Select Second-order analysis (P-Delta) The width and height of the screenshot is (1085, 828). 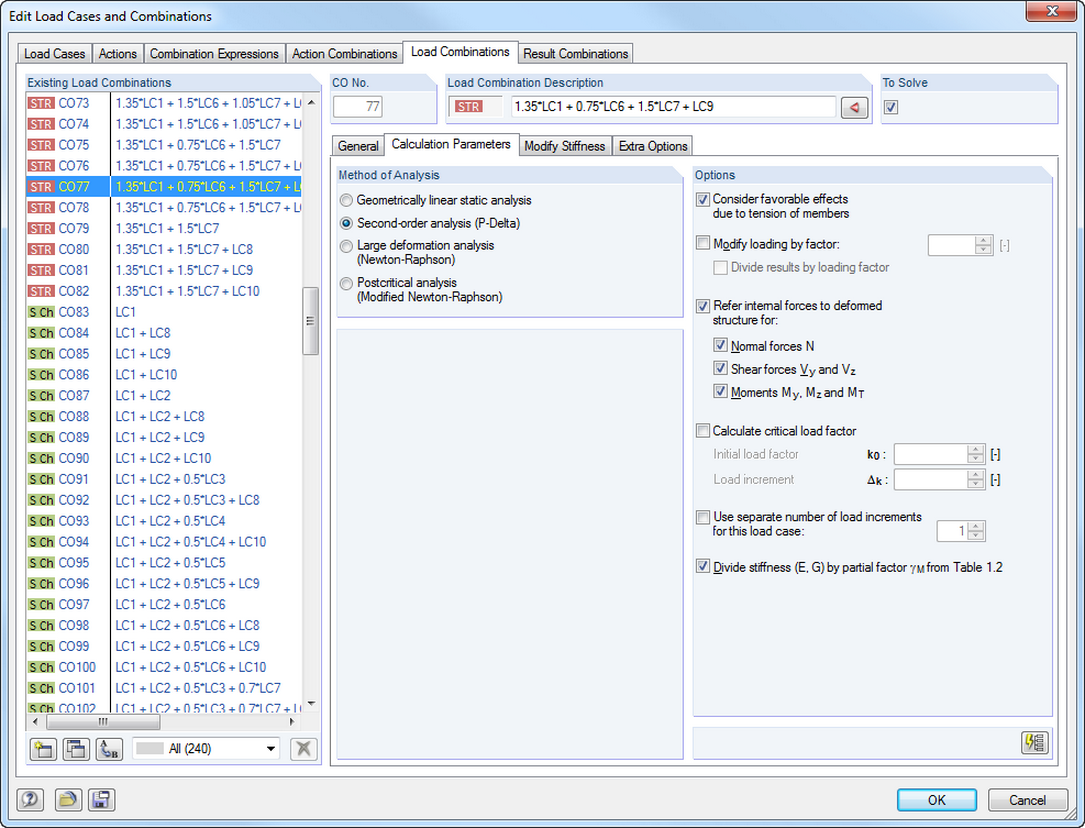pyautogui.click(x=347, y=223)
